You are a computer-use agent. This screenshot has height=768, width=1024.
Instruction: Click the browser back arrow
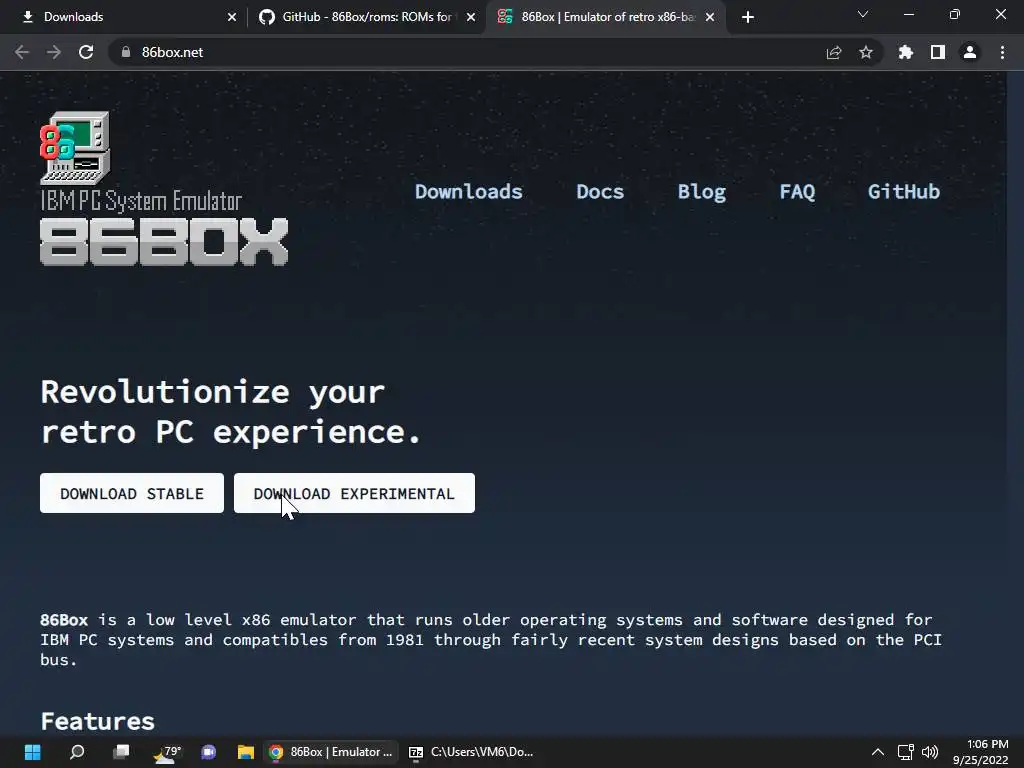[22, 52]
